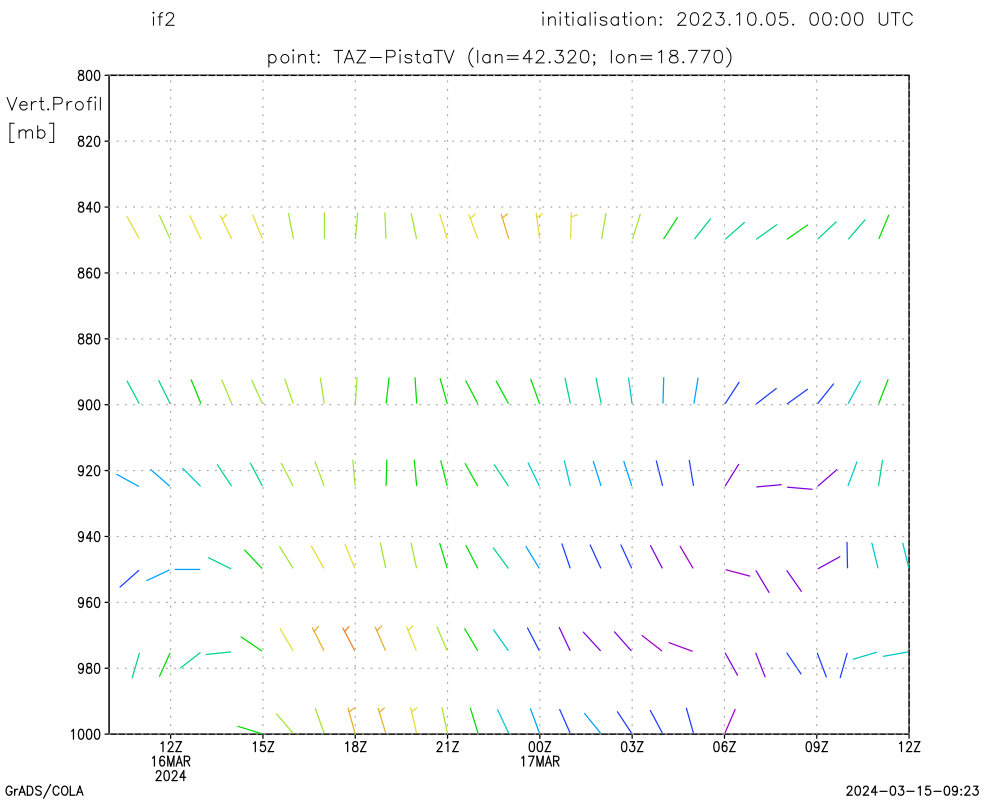This screenshot has width=1000, height=800.
Task: Click the 940 pressure tick label
Action: [89, 537]
